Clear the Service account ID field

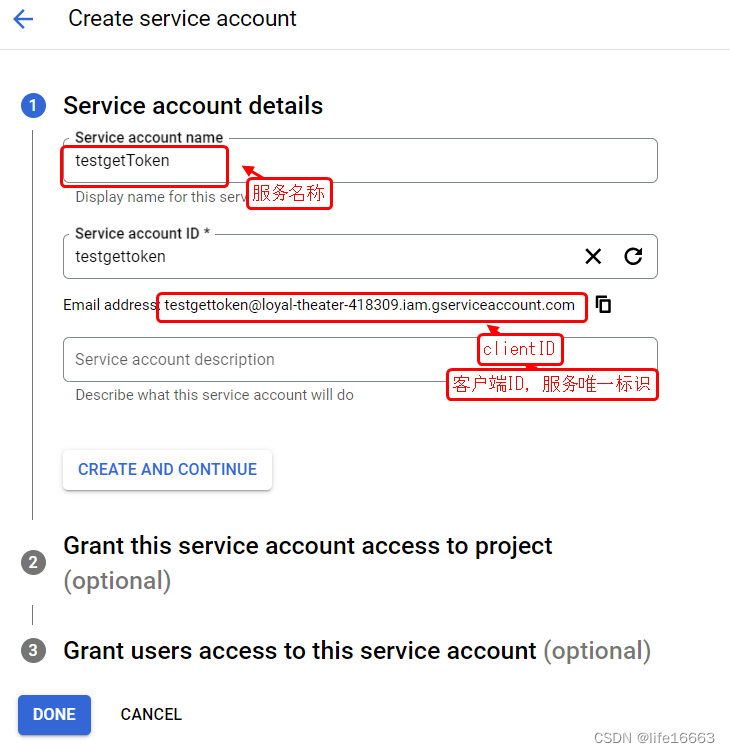click(593, 256)
